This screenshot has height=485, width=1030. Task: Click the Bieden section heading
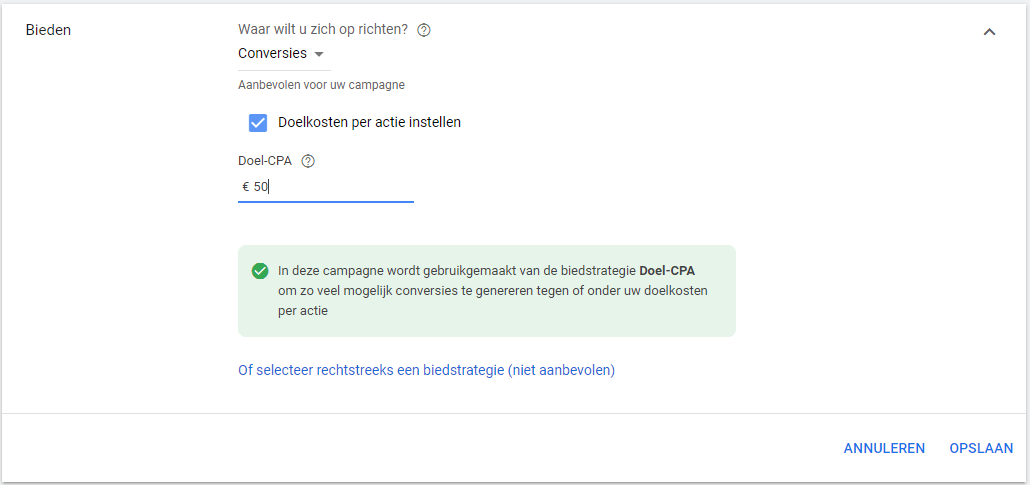[x=48, y=30]
